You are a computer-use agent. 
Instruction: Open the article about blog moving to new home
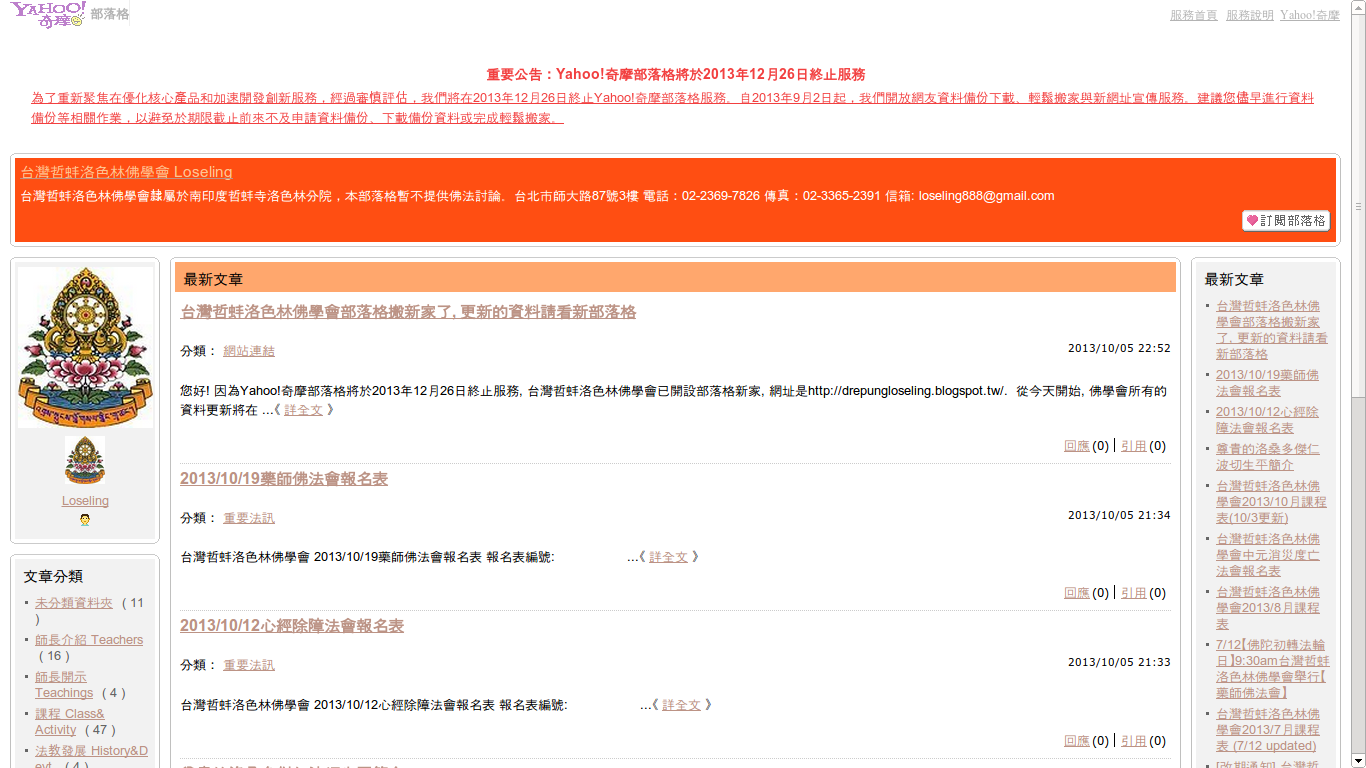coord(408,312)
